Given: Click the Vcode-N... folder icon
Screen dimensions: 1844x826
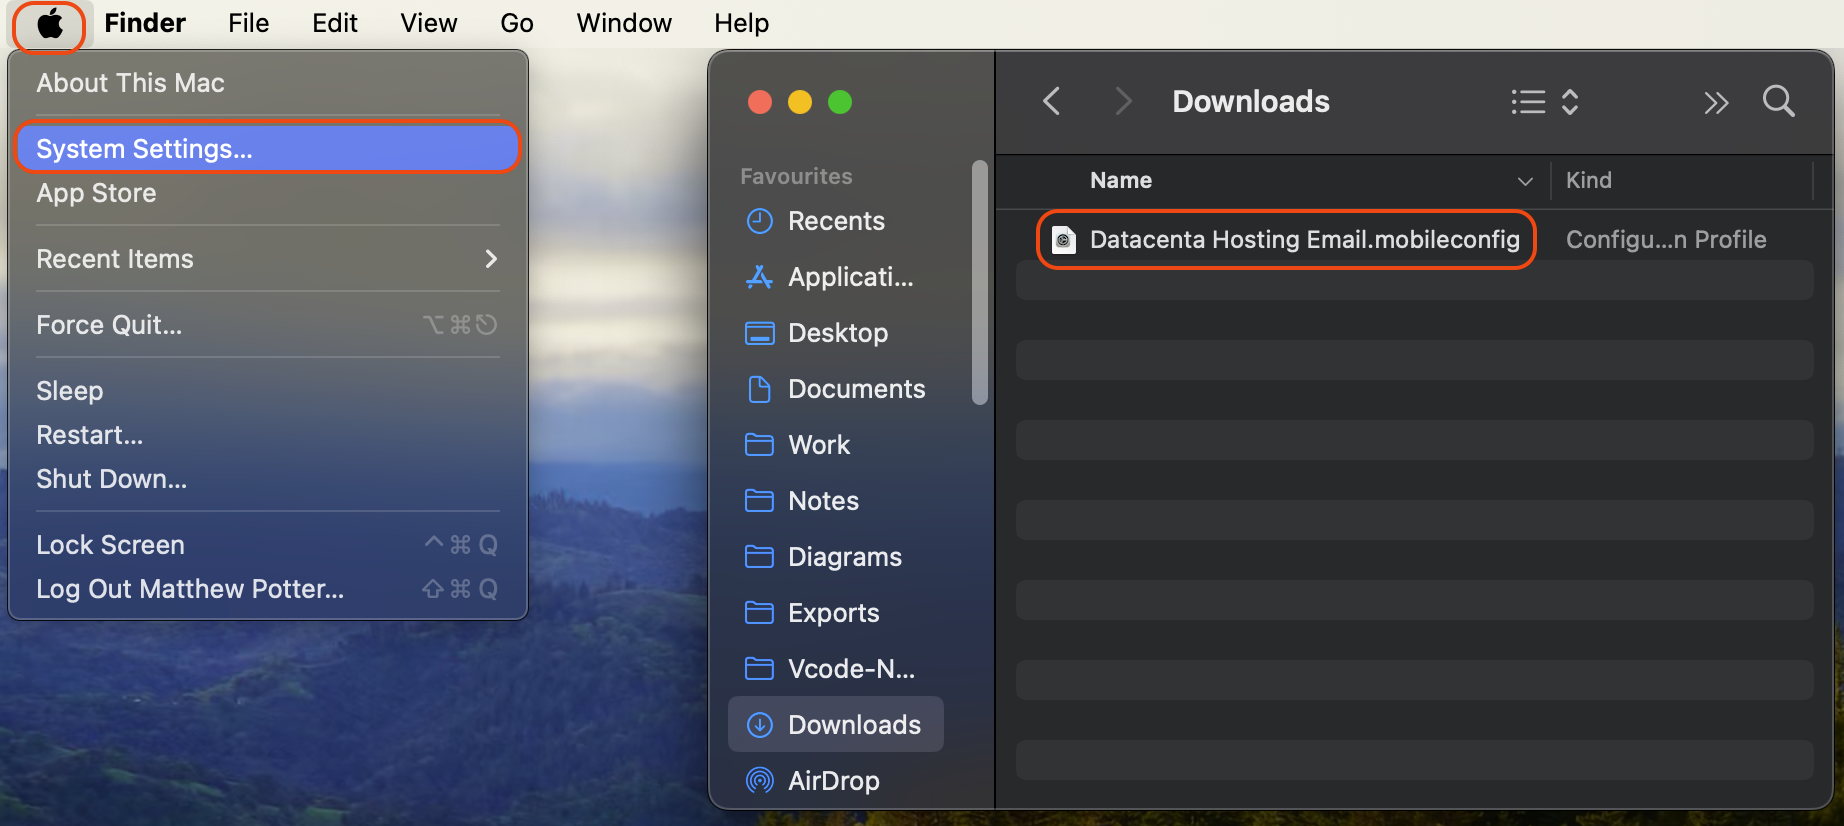Looking at the screenshot, I should click(760, 669).
